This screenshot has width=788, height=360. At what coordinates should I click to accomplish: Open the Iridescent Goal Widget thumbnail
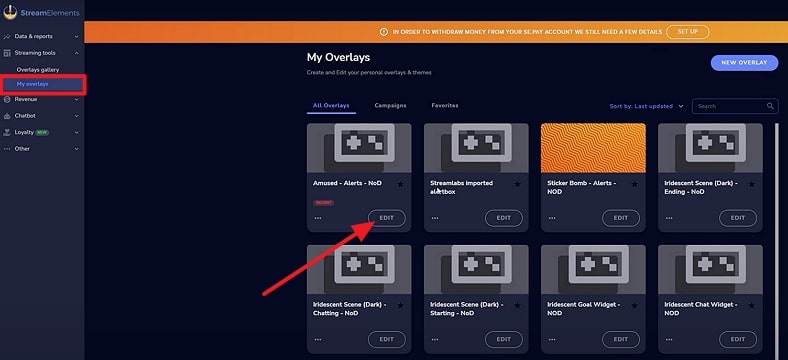(593, 269)
